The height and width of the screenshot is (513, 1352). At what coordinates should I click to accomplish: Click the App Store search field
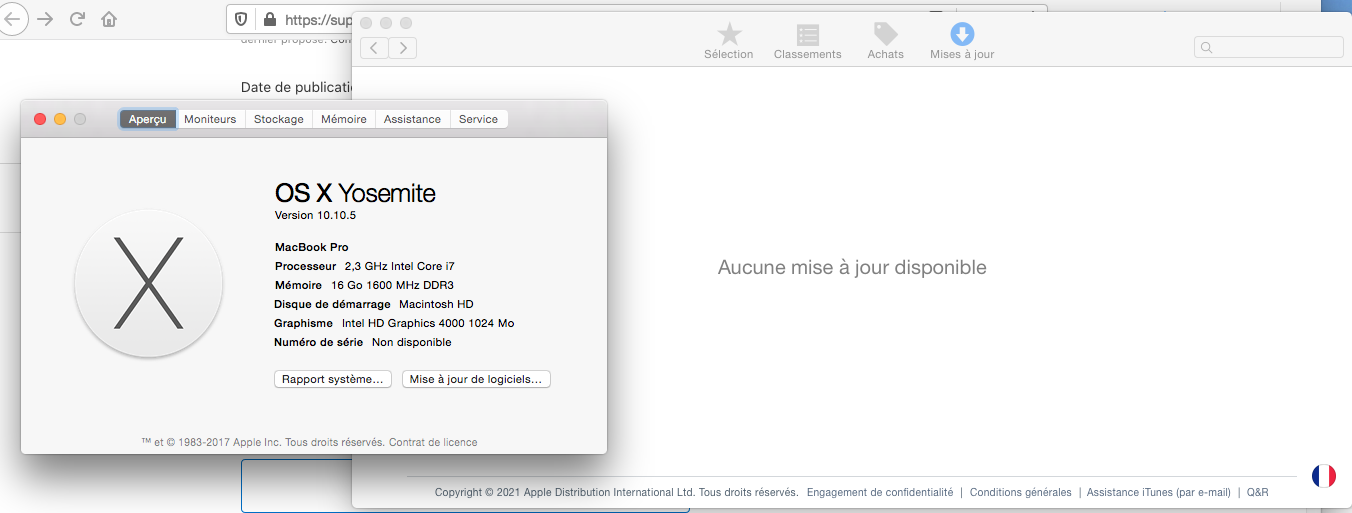click(x=1268, y=47)
